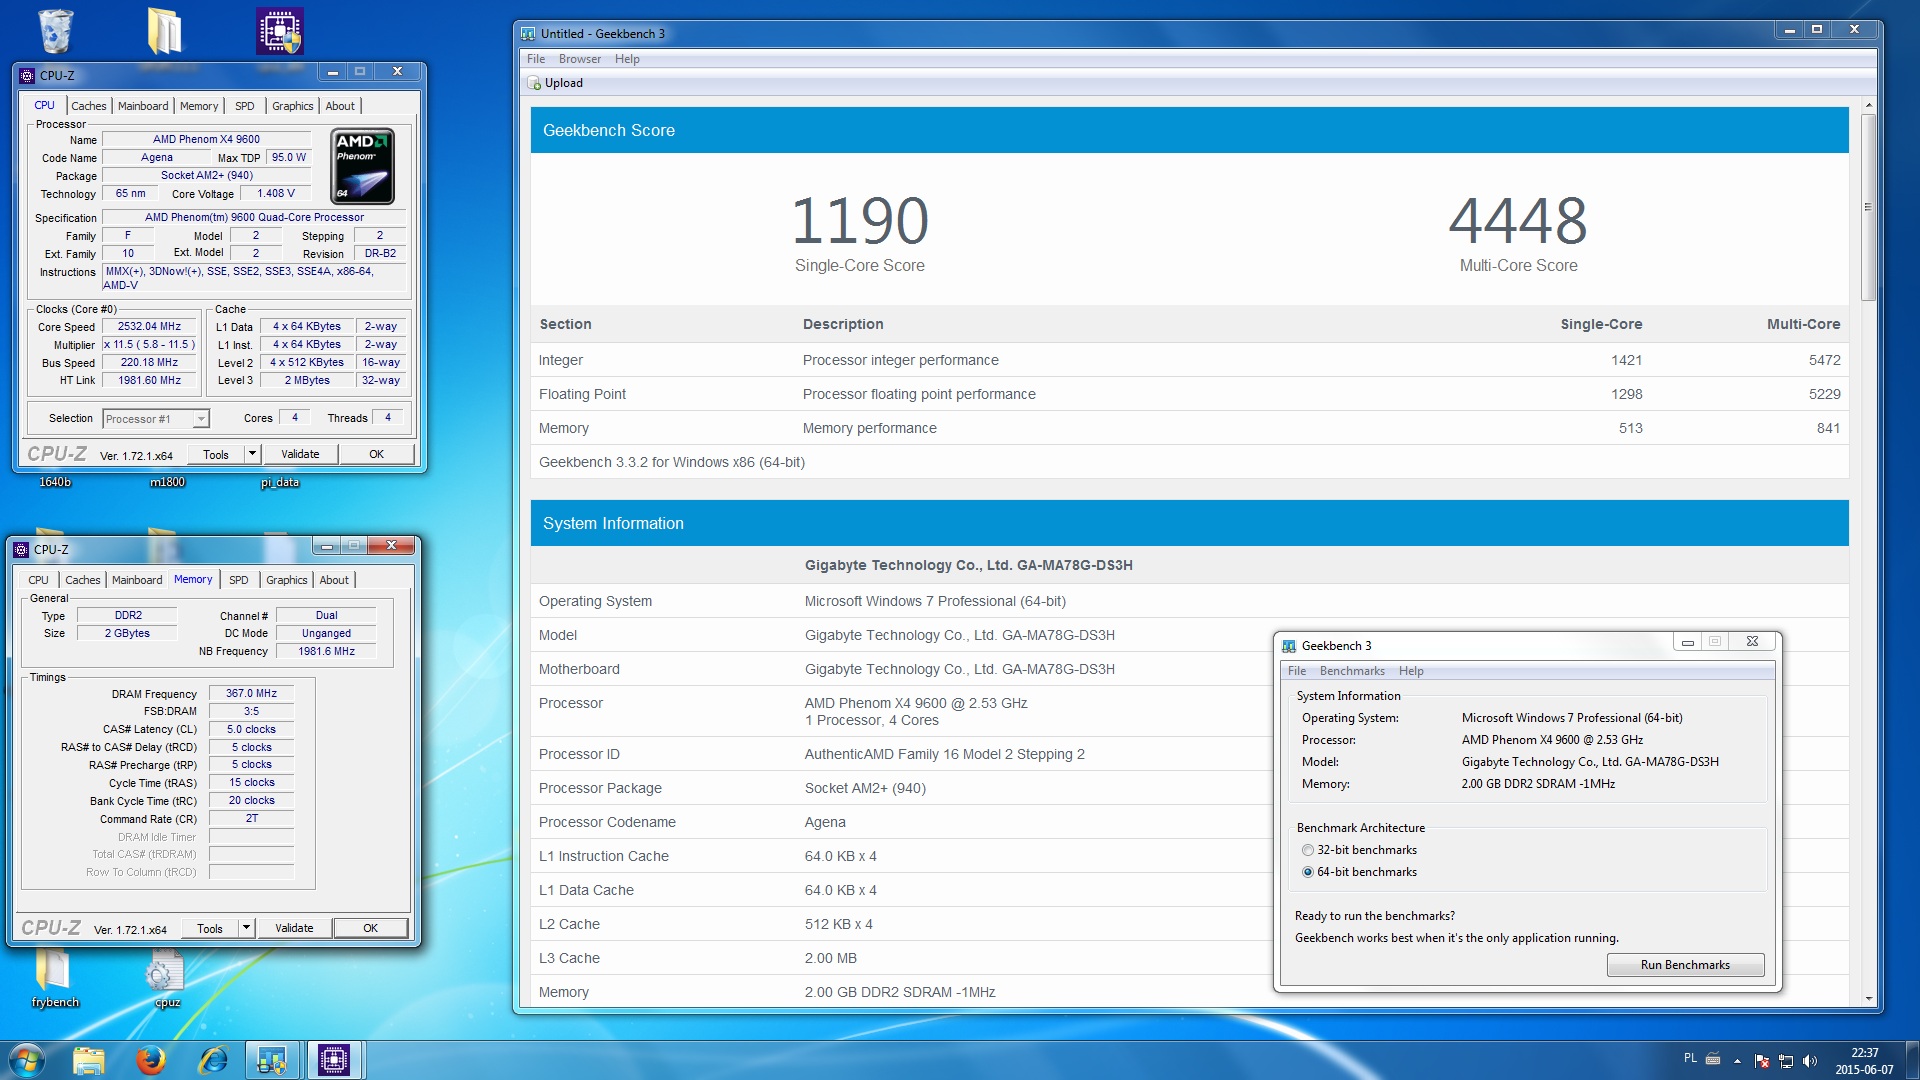
Task: Click the PL input language indicator
Action: point(1690,1058)
